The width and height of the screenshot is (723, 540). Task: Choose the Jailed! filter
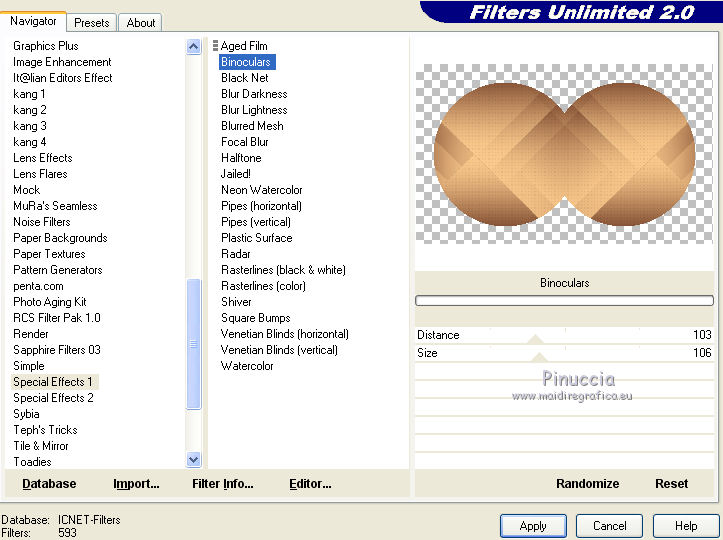pos(236,174)
